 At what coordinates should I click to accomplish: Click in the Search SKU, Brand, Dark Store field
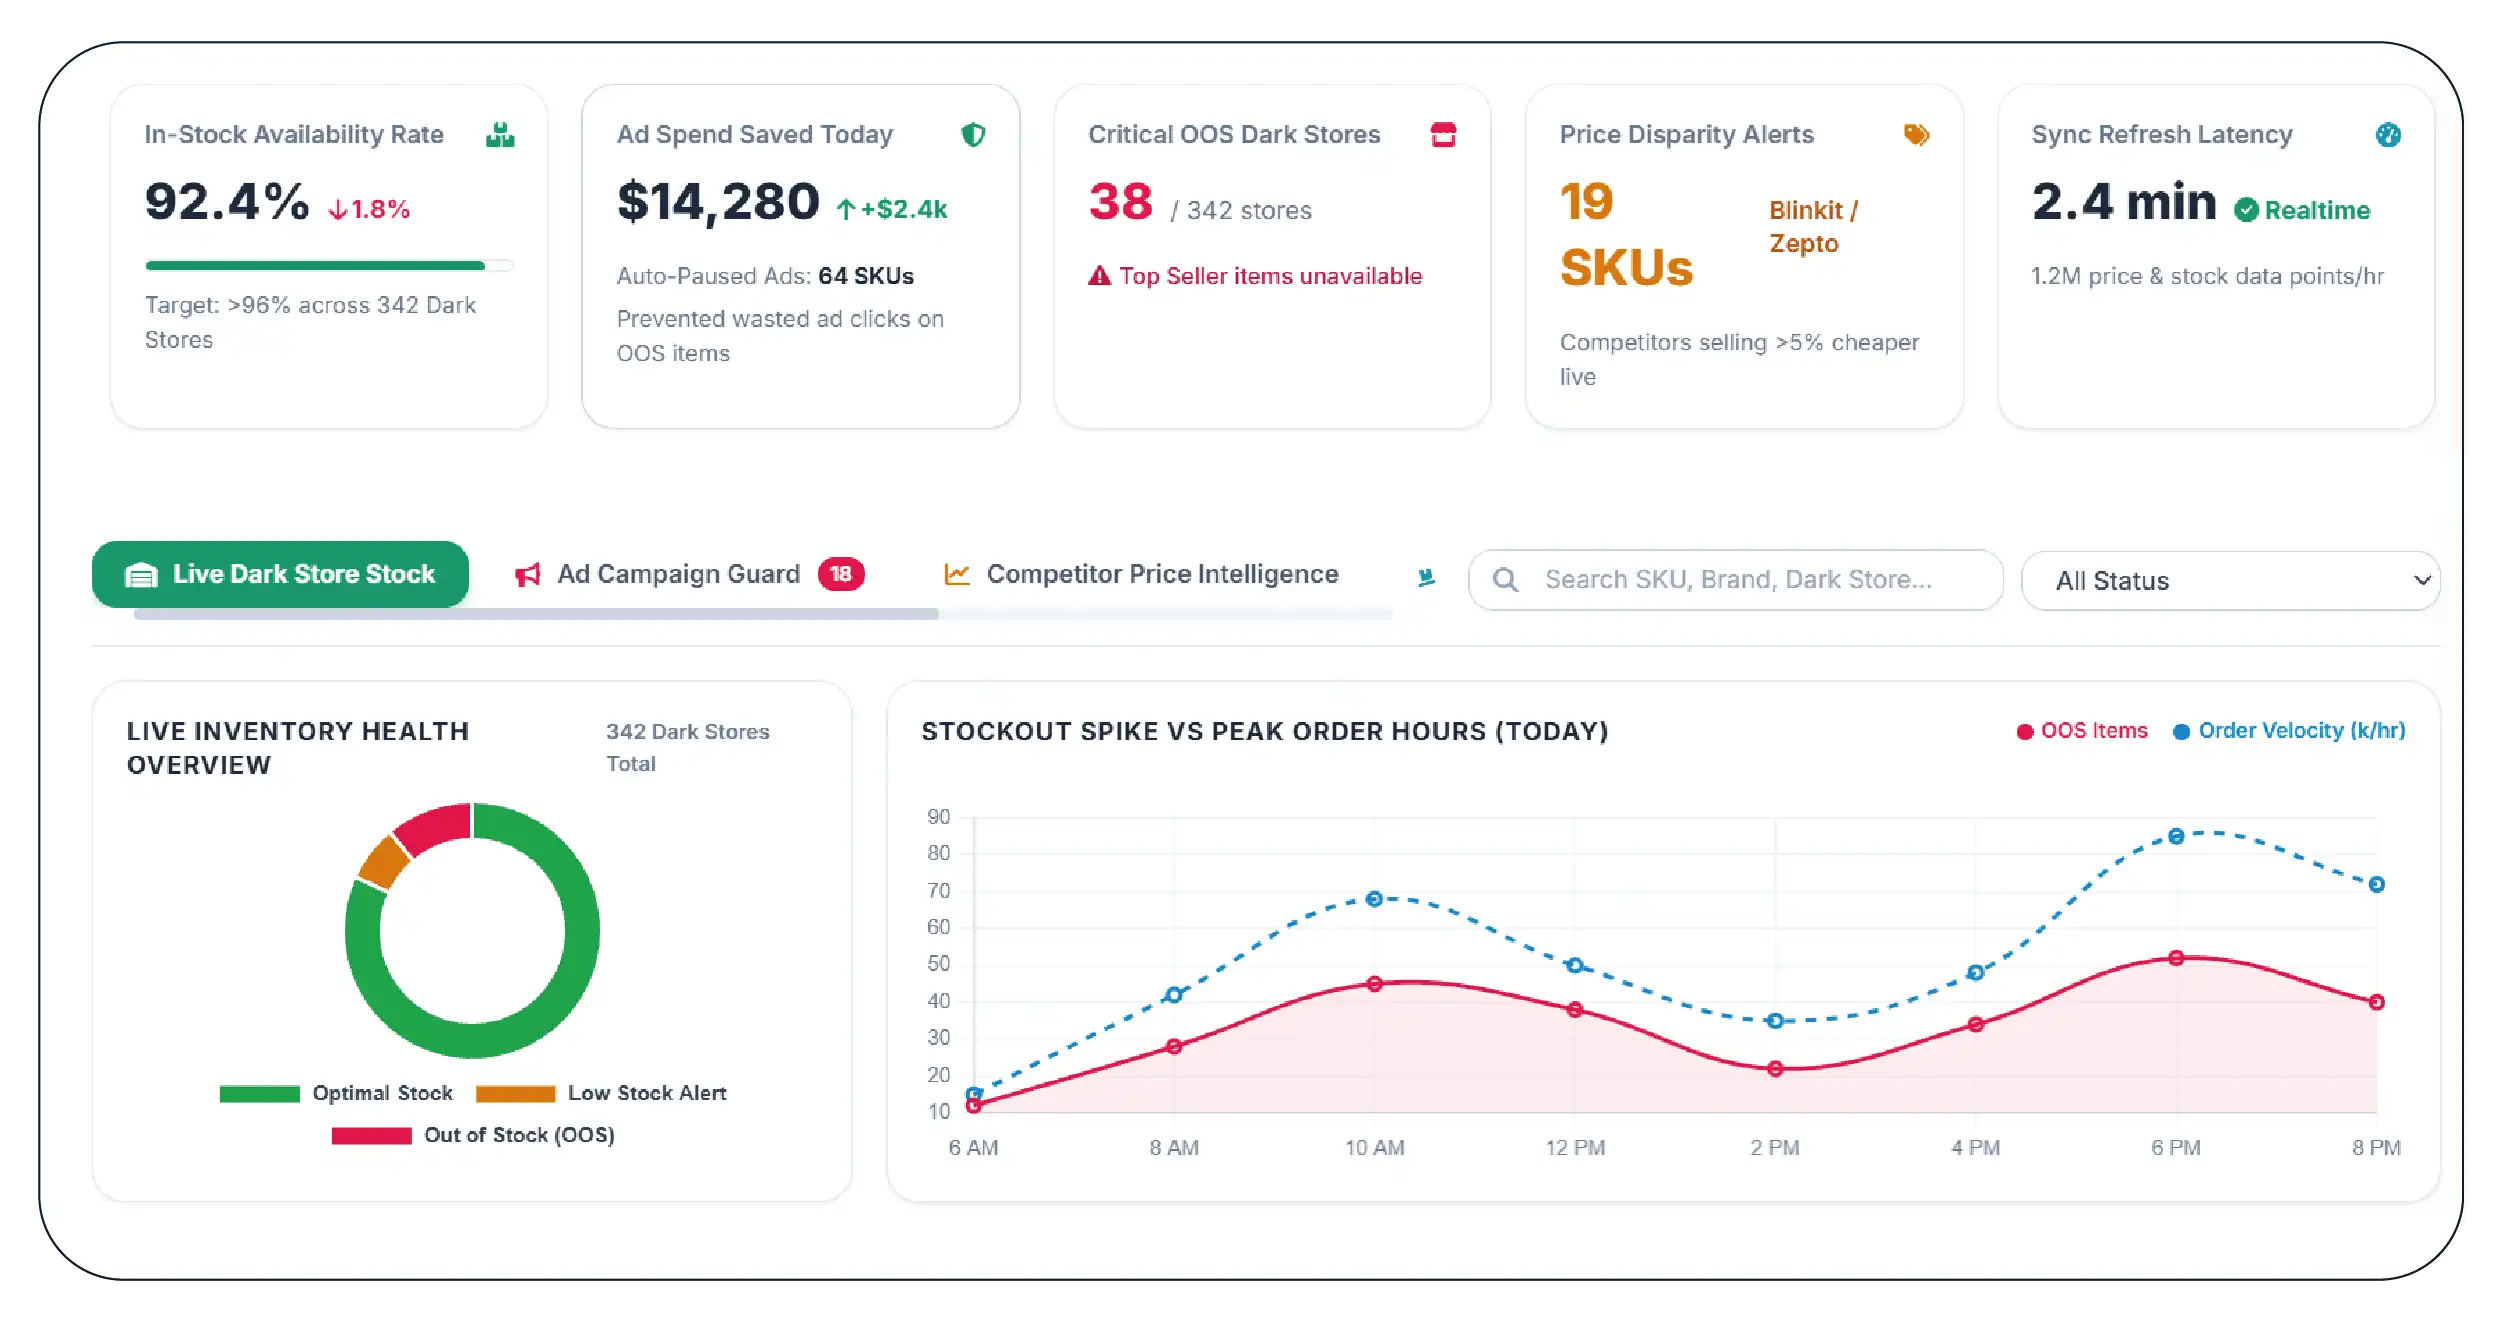(1735, 579)
